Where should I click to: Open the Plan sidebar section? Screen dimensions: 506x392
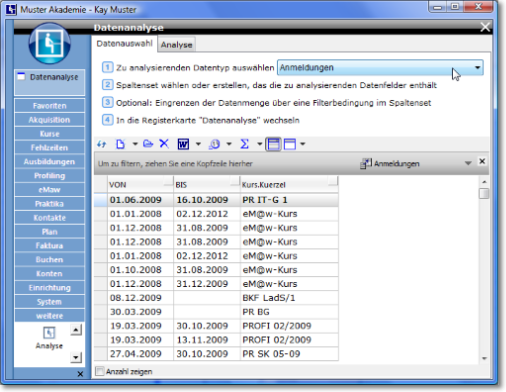(50, 232)
